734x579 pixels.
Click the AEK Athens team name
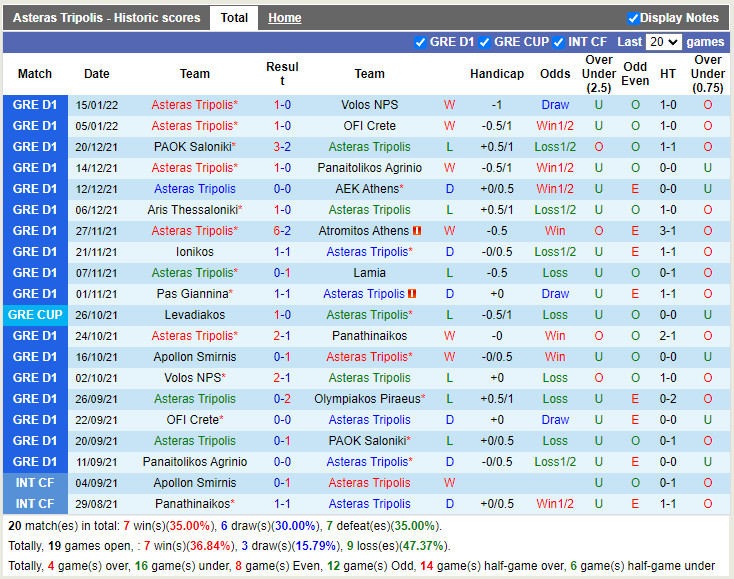pos(367,189)
